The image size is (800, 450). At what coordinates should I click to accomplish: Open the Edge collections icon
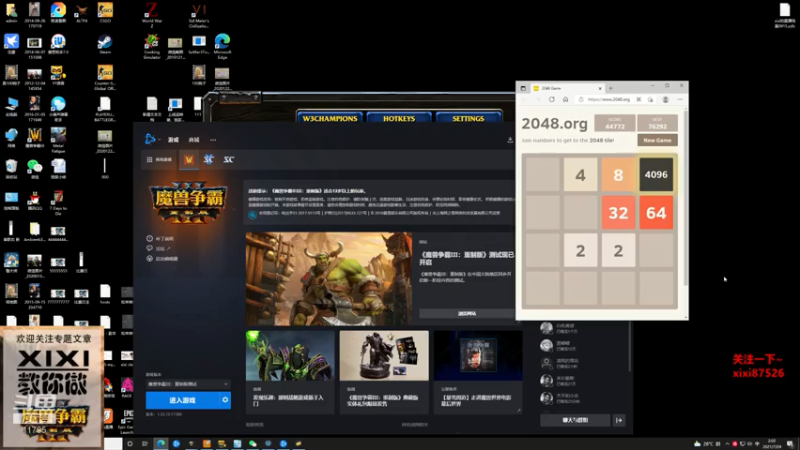(651, 99)
